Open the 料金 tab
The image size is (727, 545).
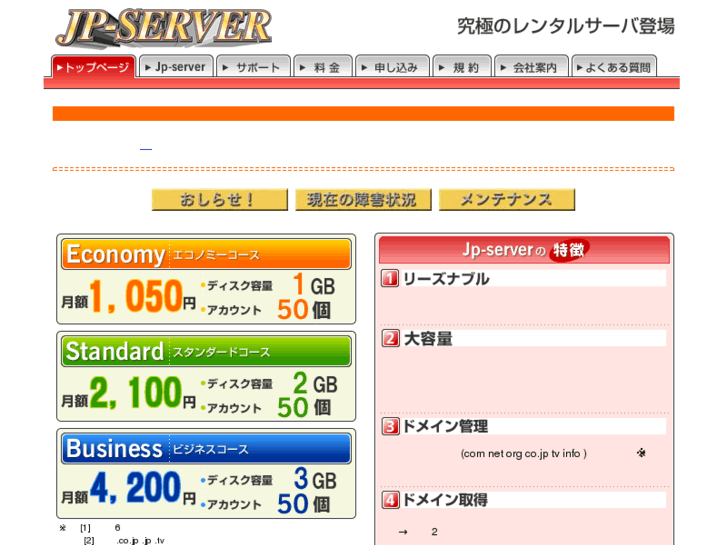[x=323, y=67]
